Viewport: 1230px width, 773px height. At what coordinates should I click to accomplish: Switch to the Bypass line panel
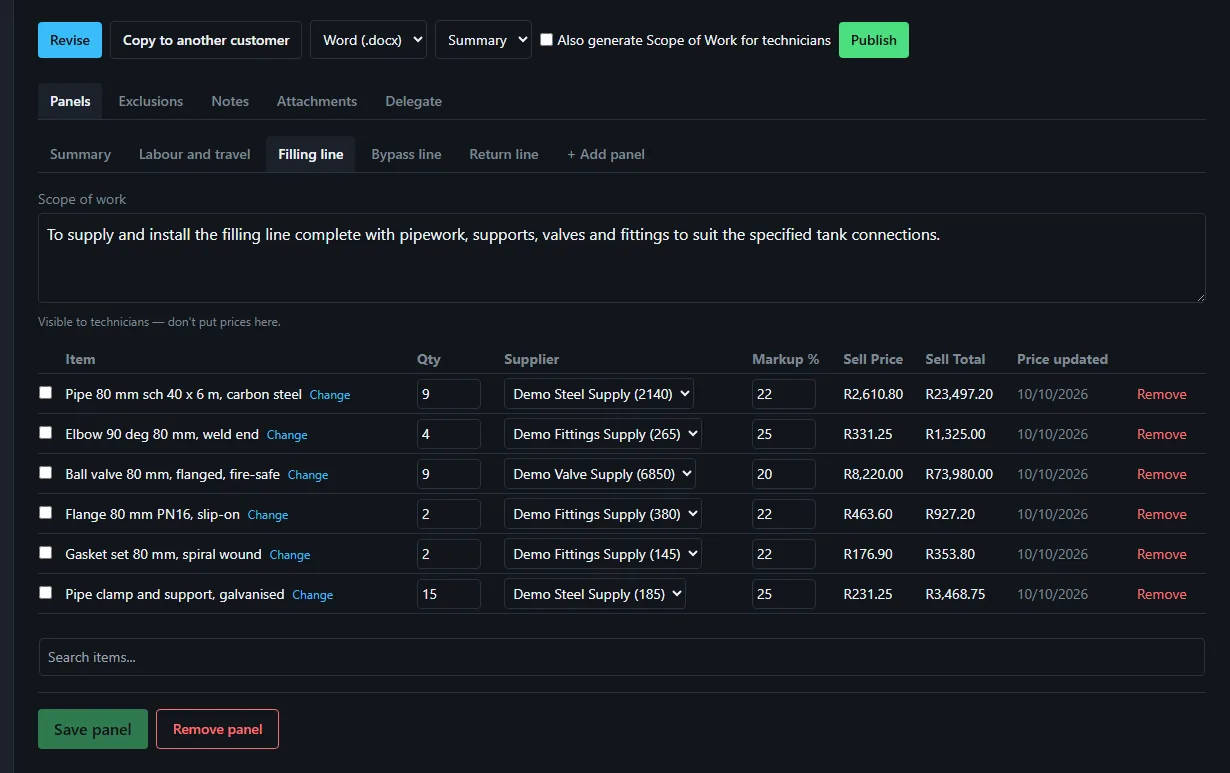(406, 154)
